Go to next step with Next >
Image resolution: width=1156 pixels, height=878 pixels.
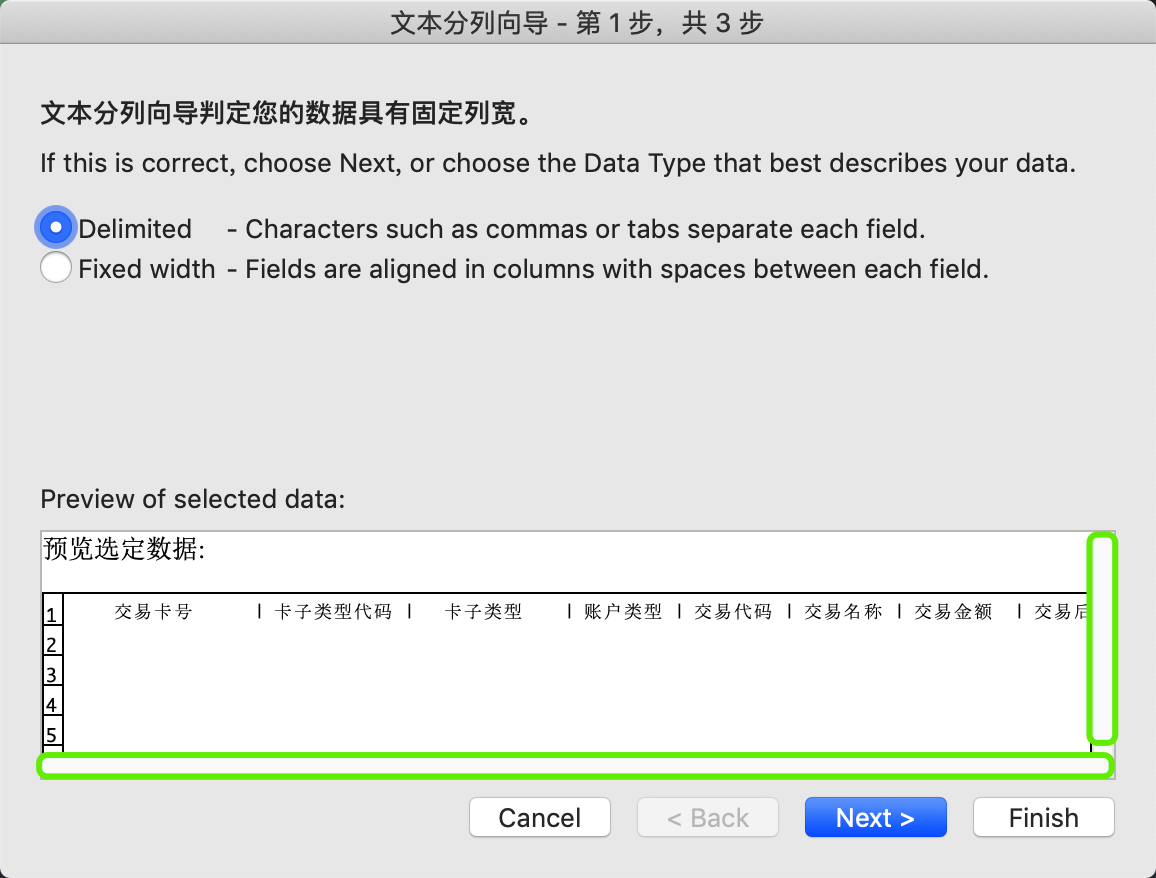point(875,818)
